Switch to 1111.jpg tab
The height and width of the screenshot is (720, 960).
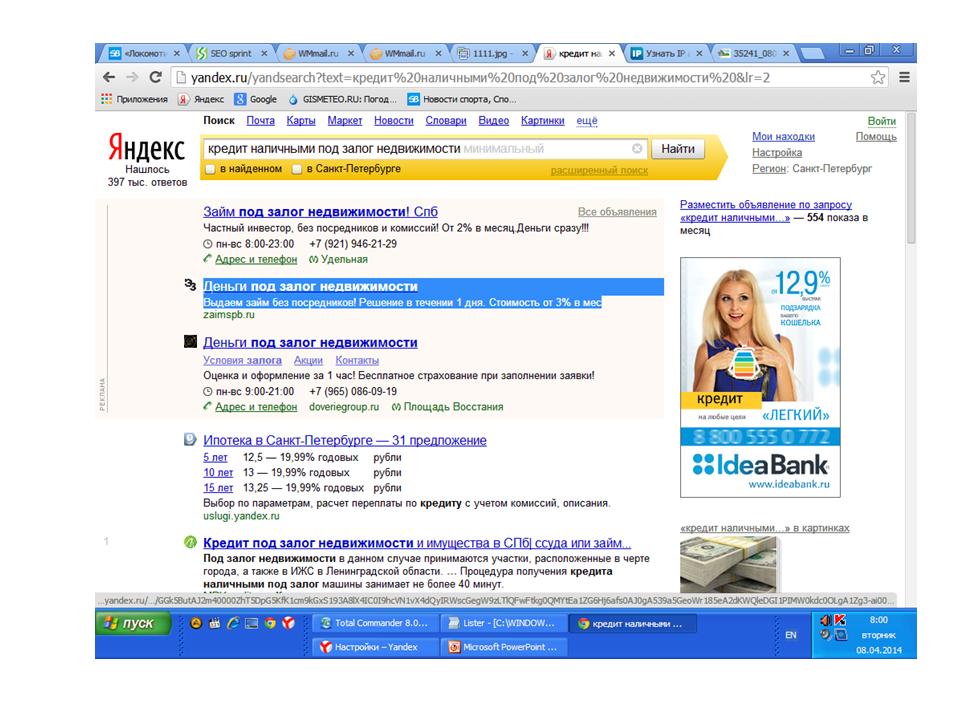click(x=492, y=54)
